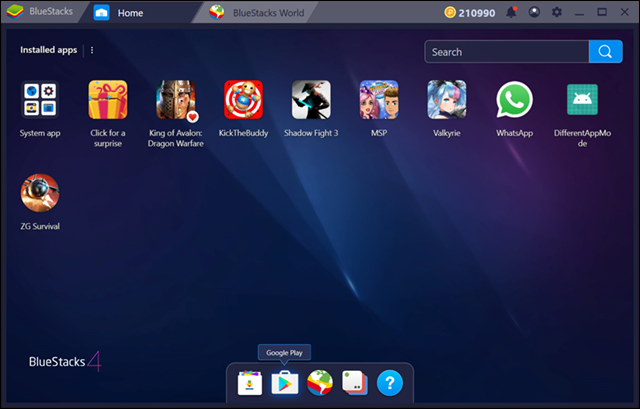This screenshot has height=409, width=640.
Task: Click the blue search magnifier button
Action: (x=606, y=51)
